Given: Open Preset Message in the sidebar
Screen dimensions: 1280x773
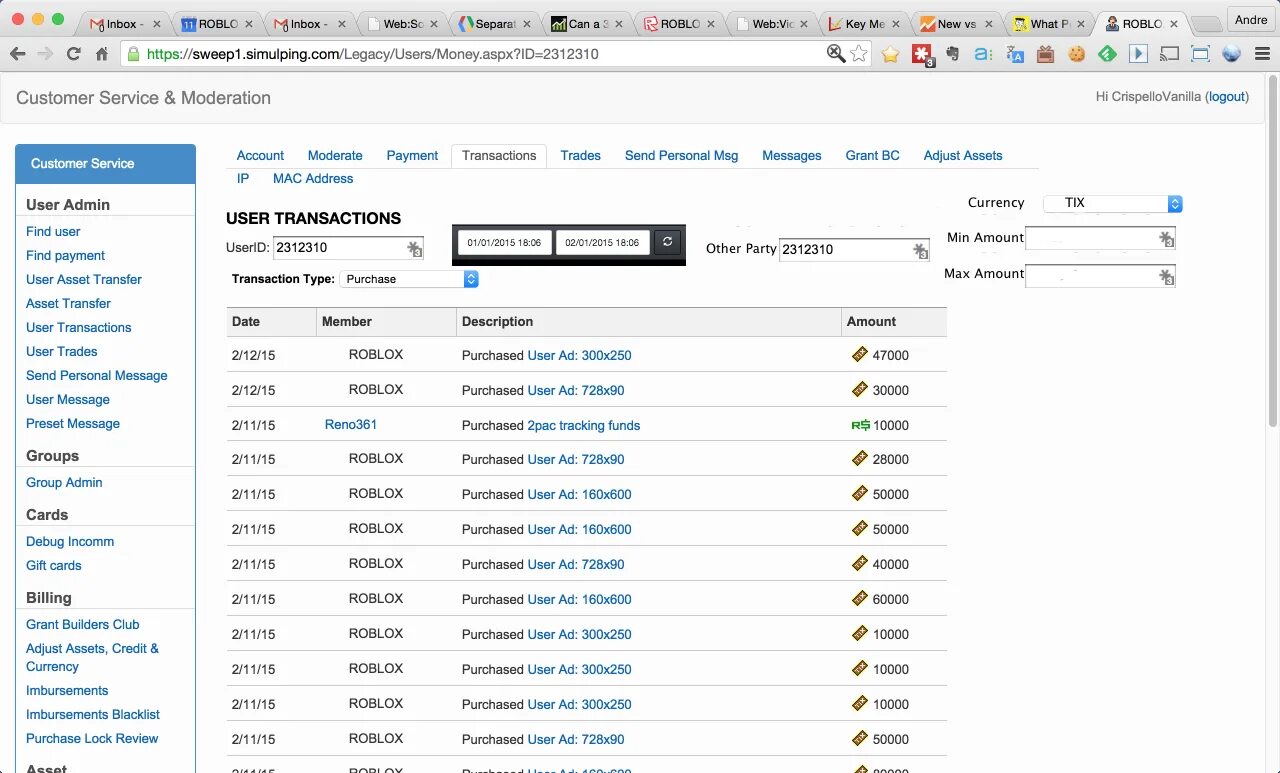Looking at the screenshot, I should 73,423.
